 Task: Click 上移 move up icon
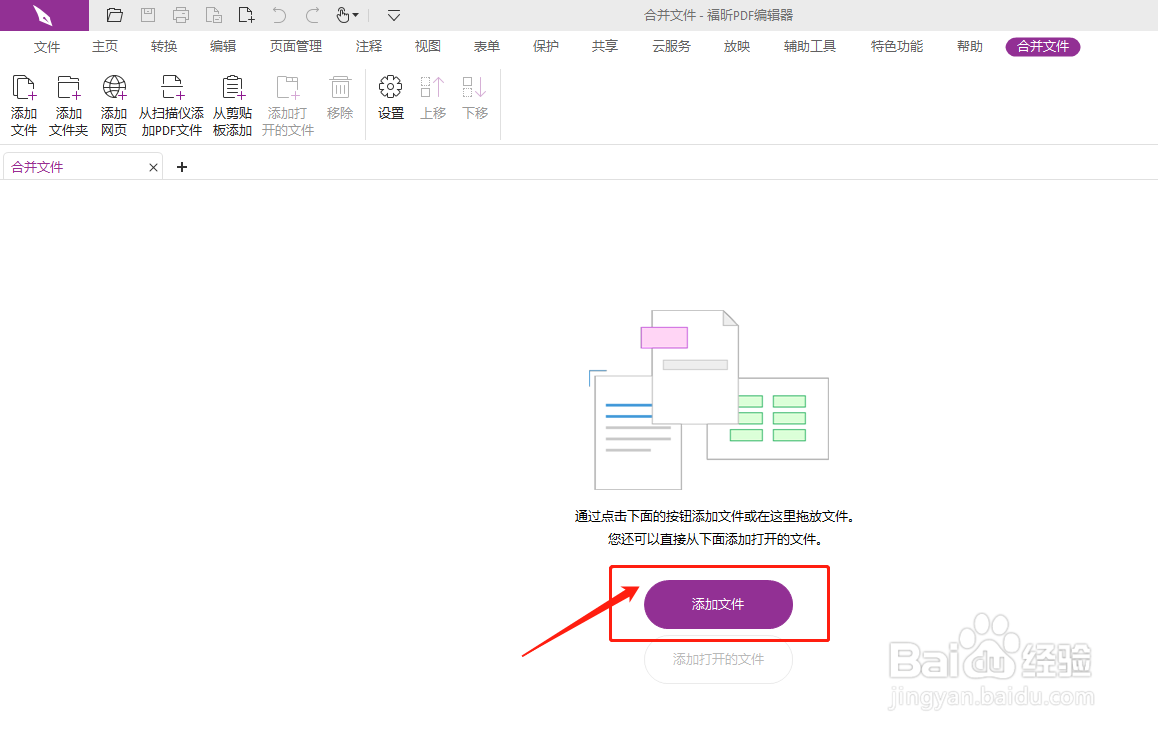[x=433, y=98]
